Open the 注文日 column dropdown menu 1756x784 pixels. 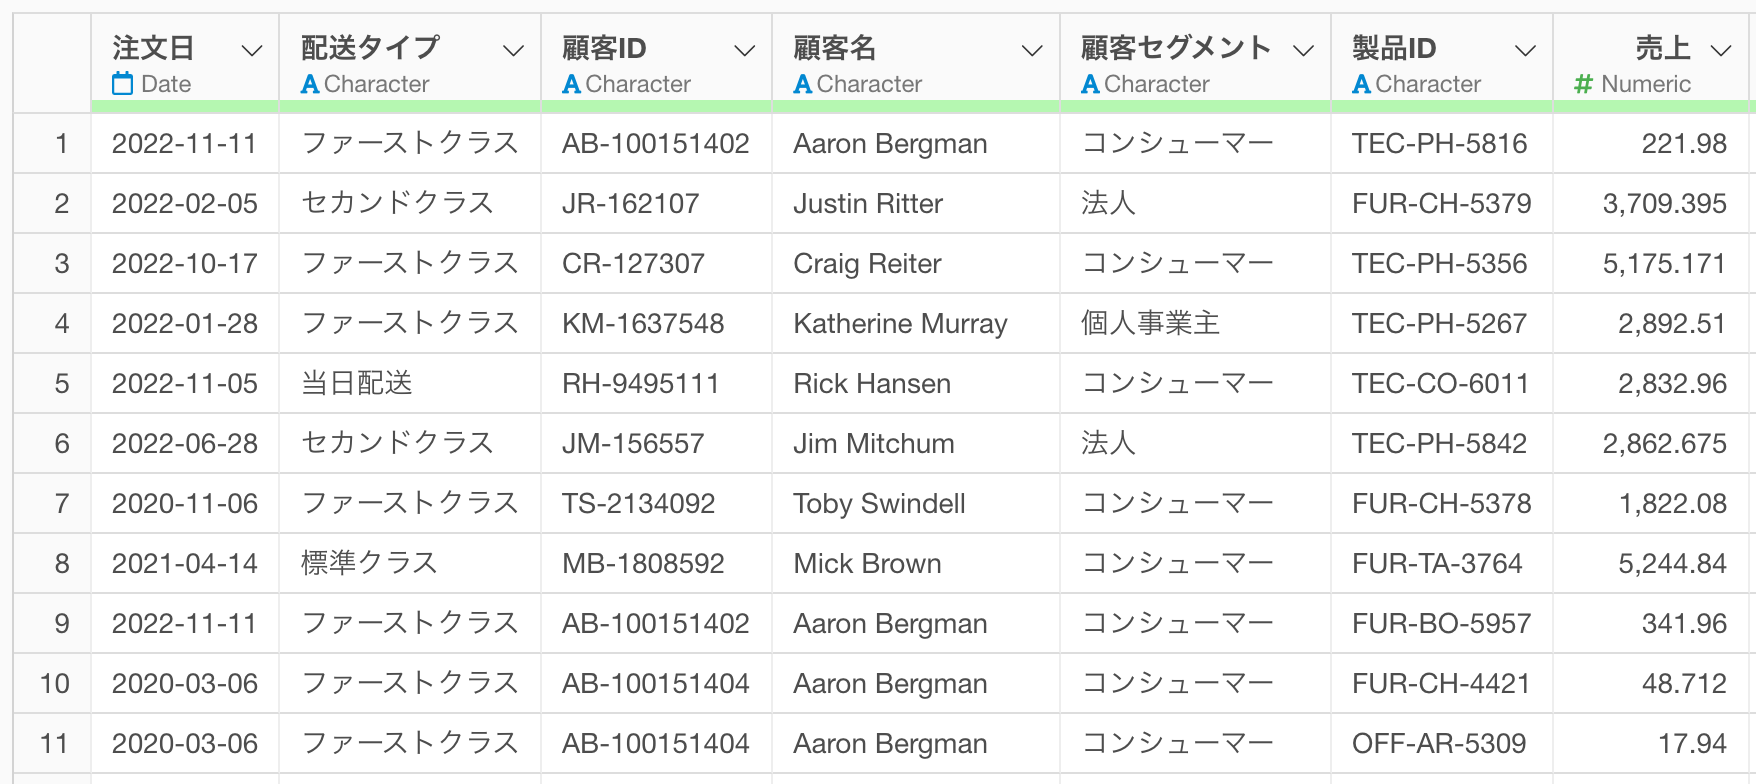(x=252, y=50)
